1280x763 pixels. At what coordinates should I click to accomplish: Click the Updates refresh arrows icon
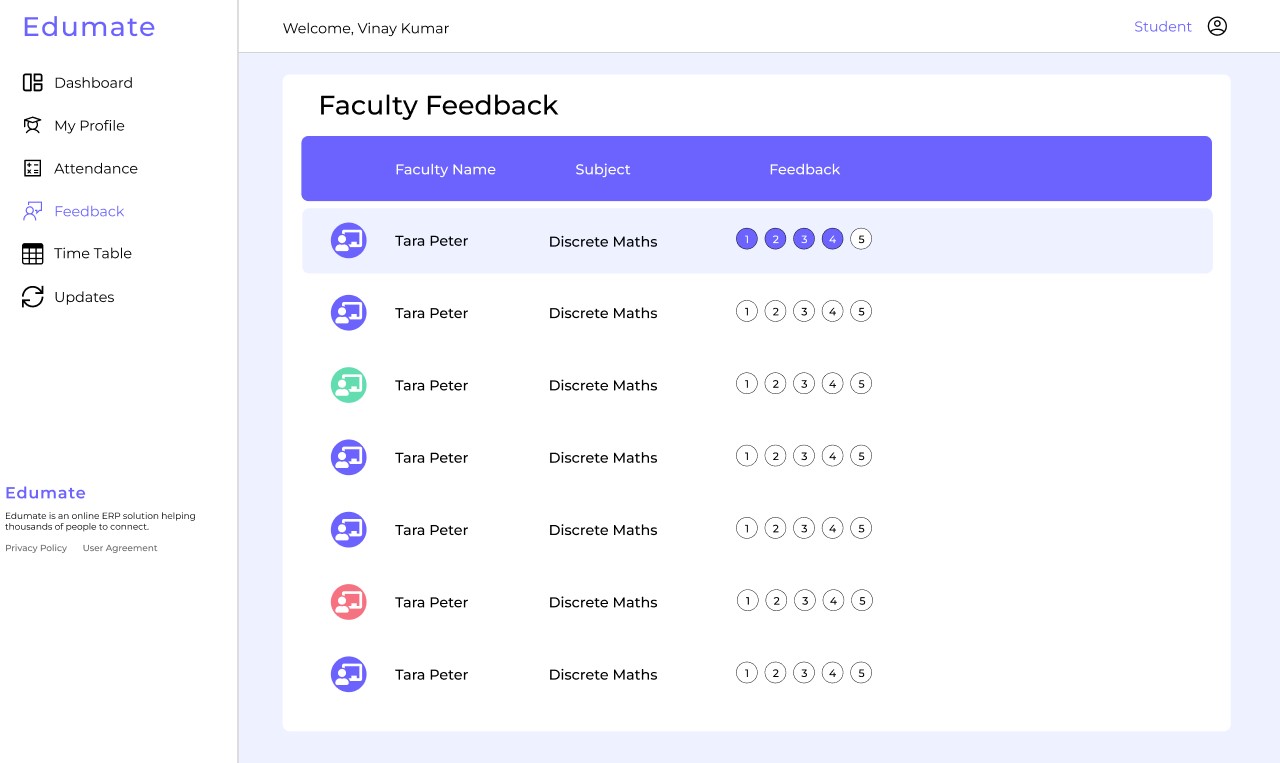tap(33, 297)
